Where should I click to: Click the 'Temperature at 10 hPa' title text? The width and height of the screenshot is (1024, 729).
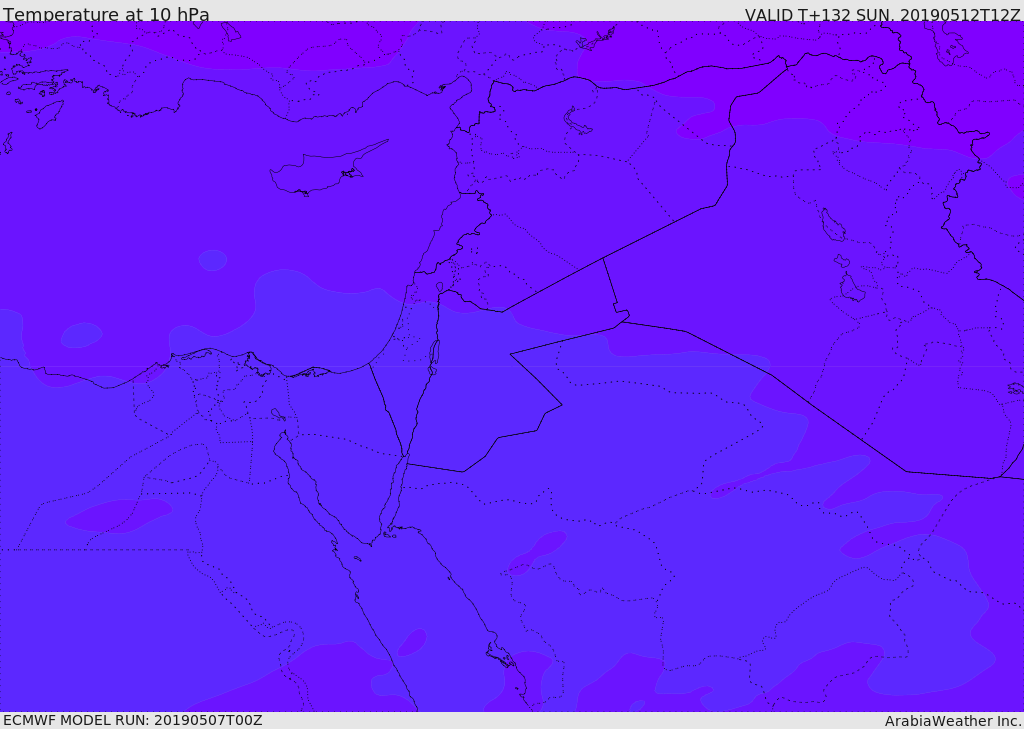click(106, 14)
